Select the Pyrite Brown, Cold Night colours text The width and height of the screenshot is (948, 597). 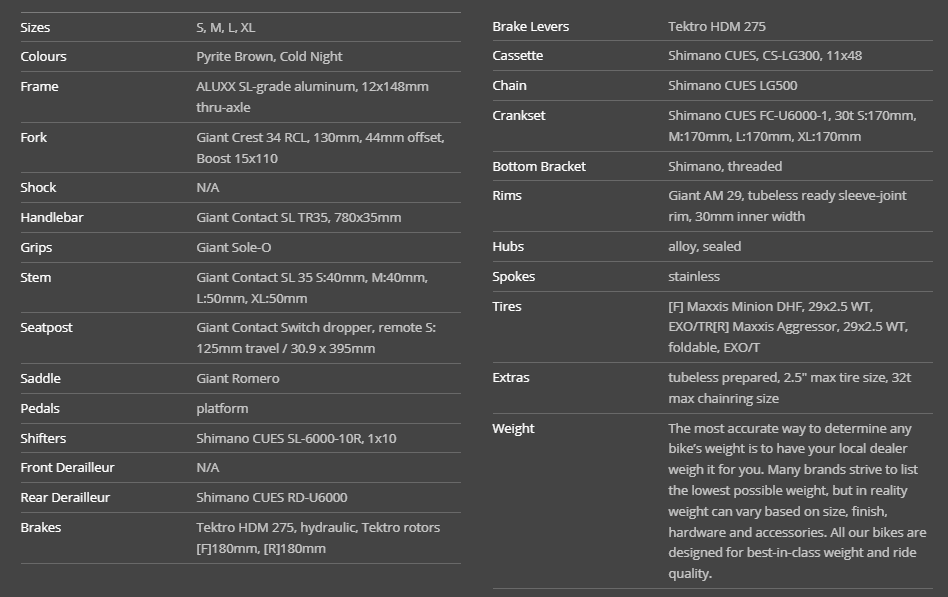click(269, 57)
